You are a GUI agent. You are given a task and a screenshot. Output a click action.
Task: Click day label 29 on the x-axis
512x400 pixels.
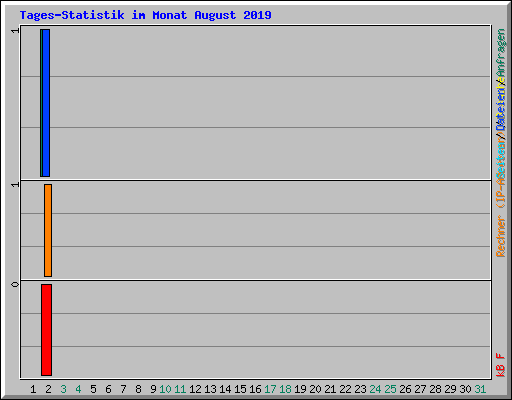(450, 389)
